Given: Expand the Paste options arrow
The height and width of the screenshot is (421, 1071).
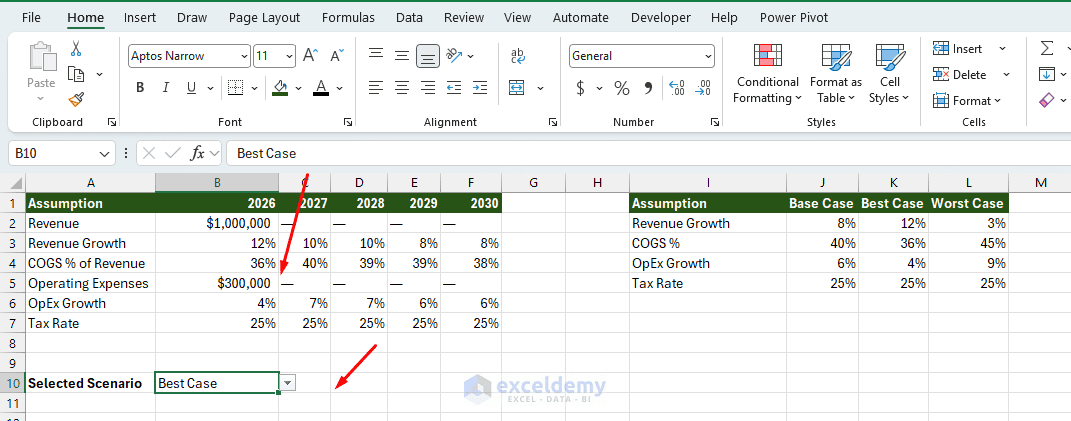Looking at the screenshot, I should (x=41, y=98).
